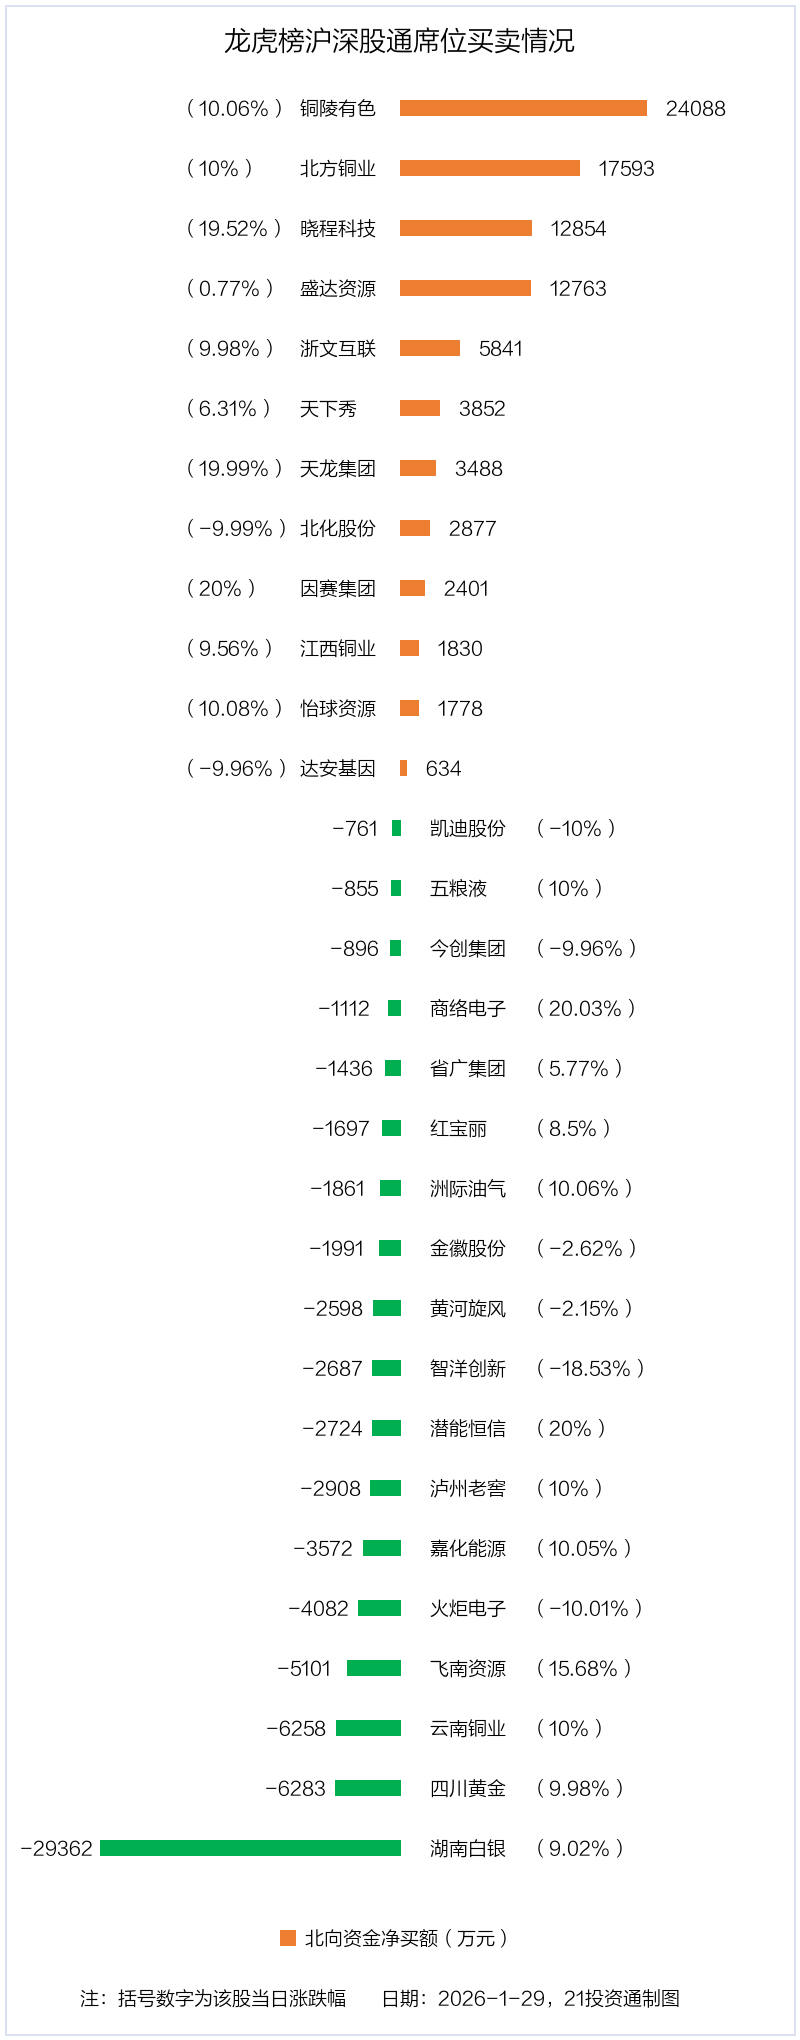This screenshot has height=2040, width=800.
Task: Click the orange legend swatch for 北向资金净买额
Action: [288, 1938]
